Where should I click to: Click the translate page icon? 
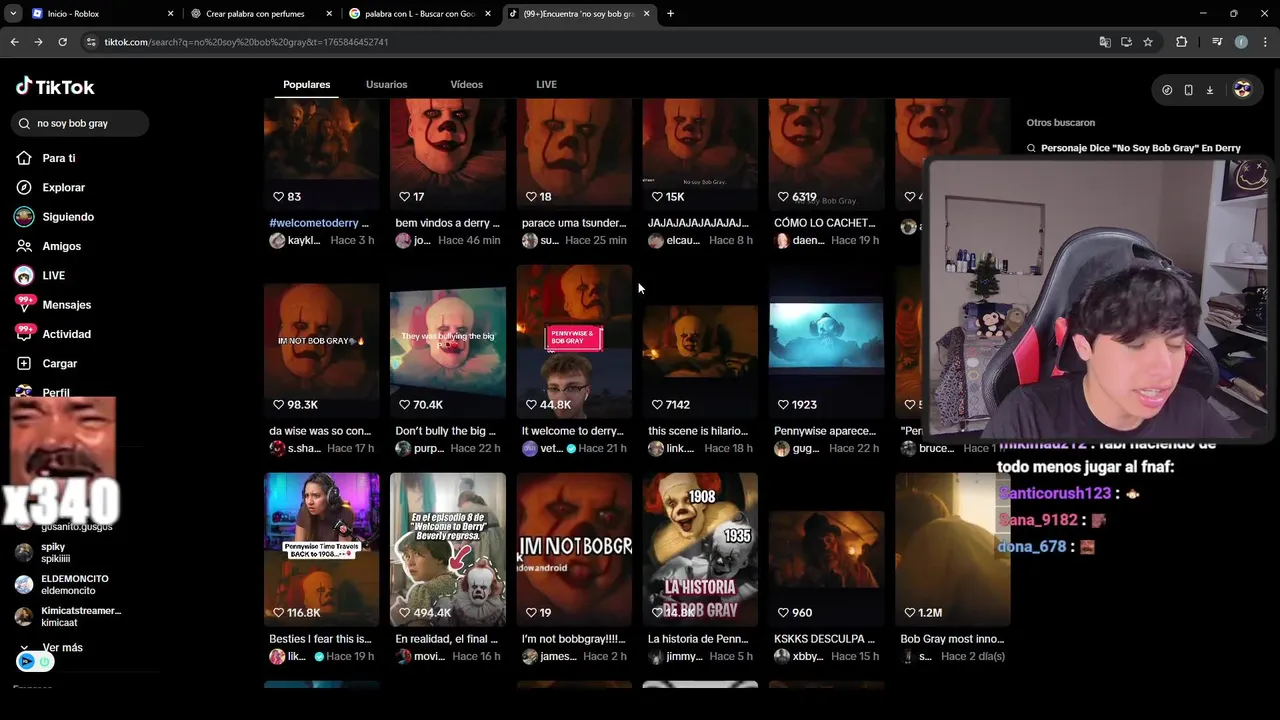[1105, 42]
